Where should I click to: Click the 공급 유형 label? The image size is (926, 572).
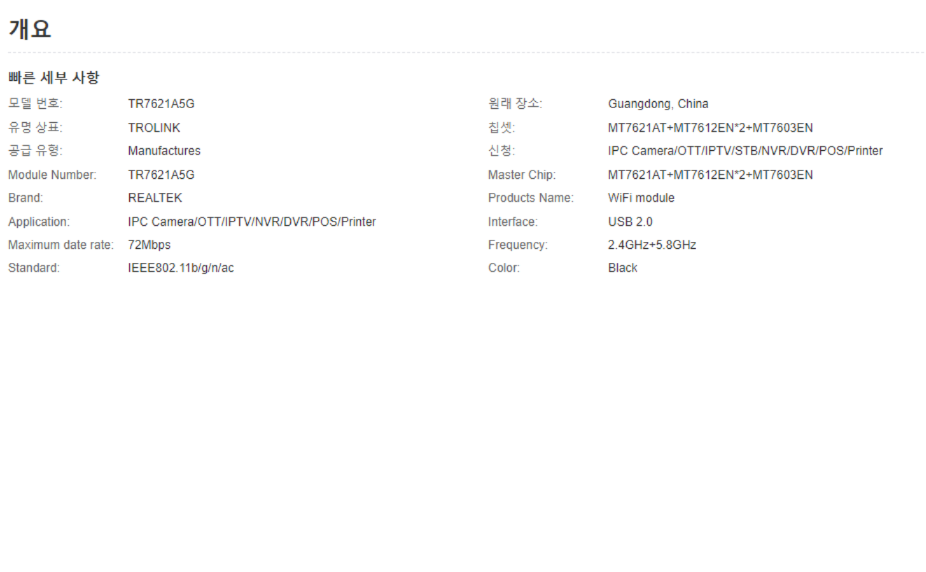coord(35,151)
